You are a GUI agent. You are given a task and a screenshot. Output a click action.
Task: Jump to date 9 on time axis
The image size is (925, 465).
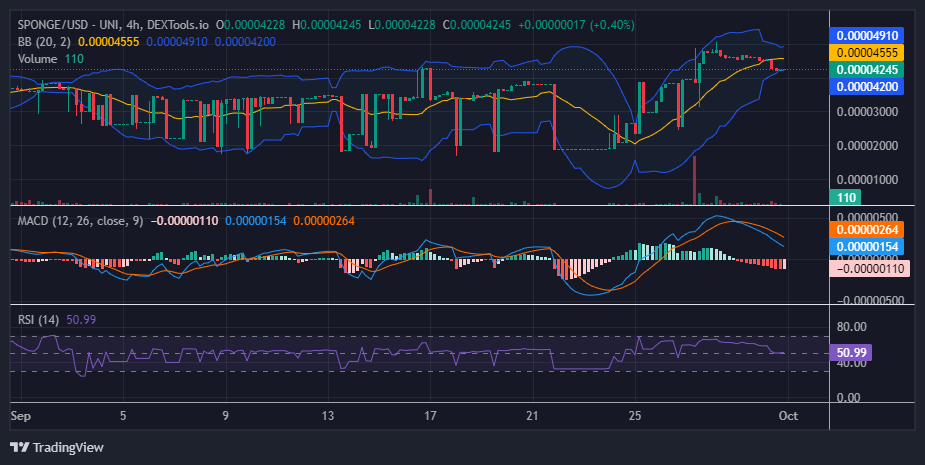[x=225, y=416]
